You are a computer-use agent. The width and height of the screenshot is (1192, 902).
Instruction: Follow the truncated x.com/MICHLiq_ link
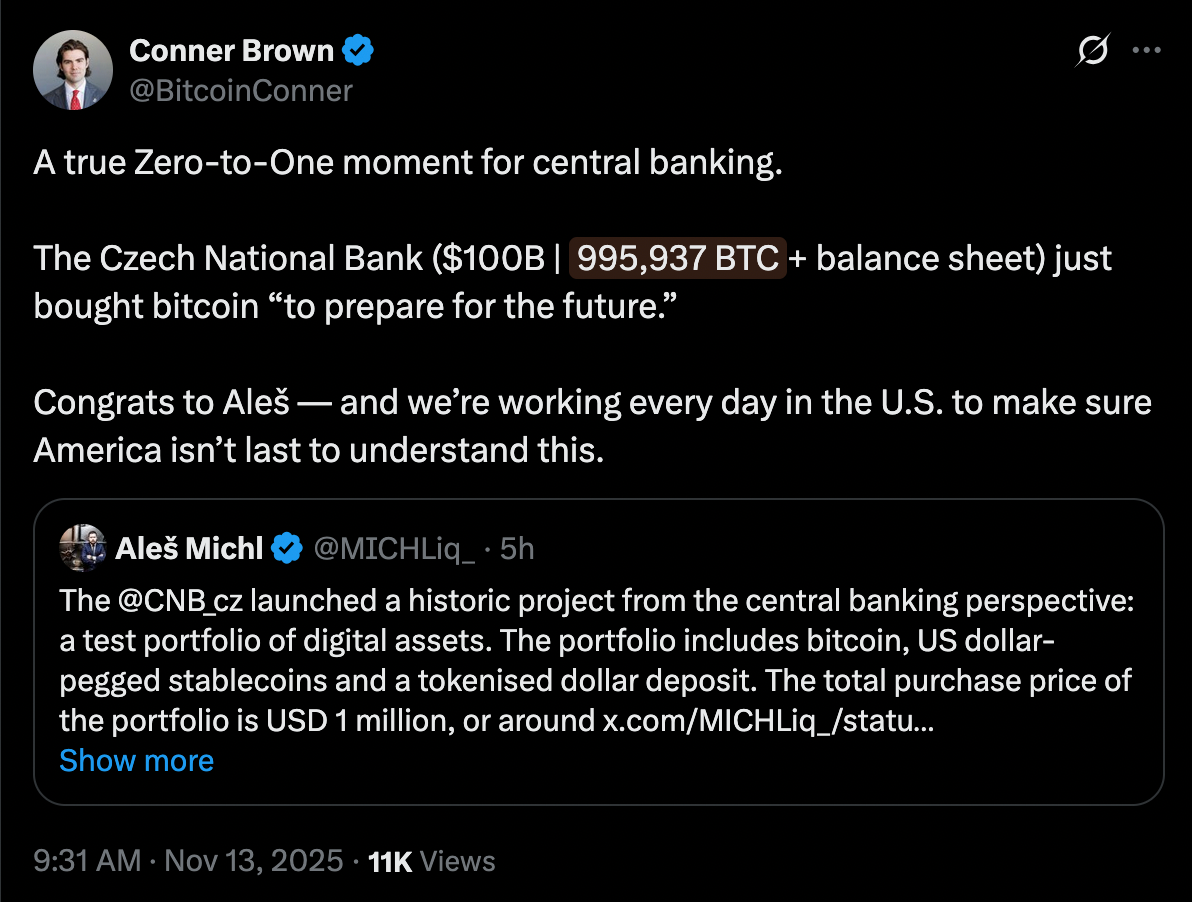(x=768, y=720)
